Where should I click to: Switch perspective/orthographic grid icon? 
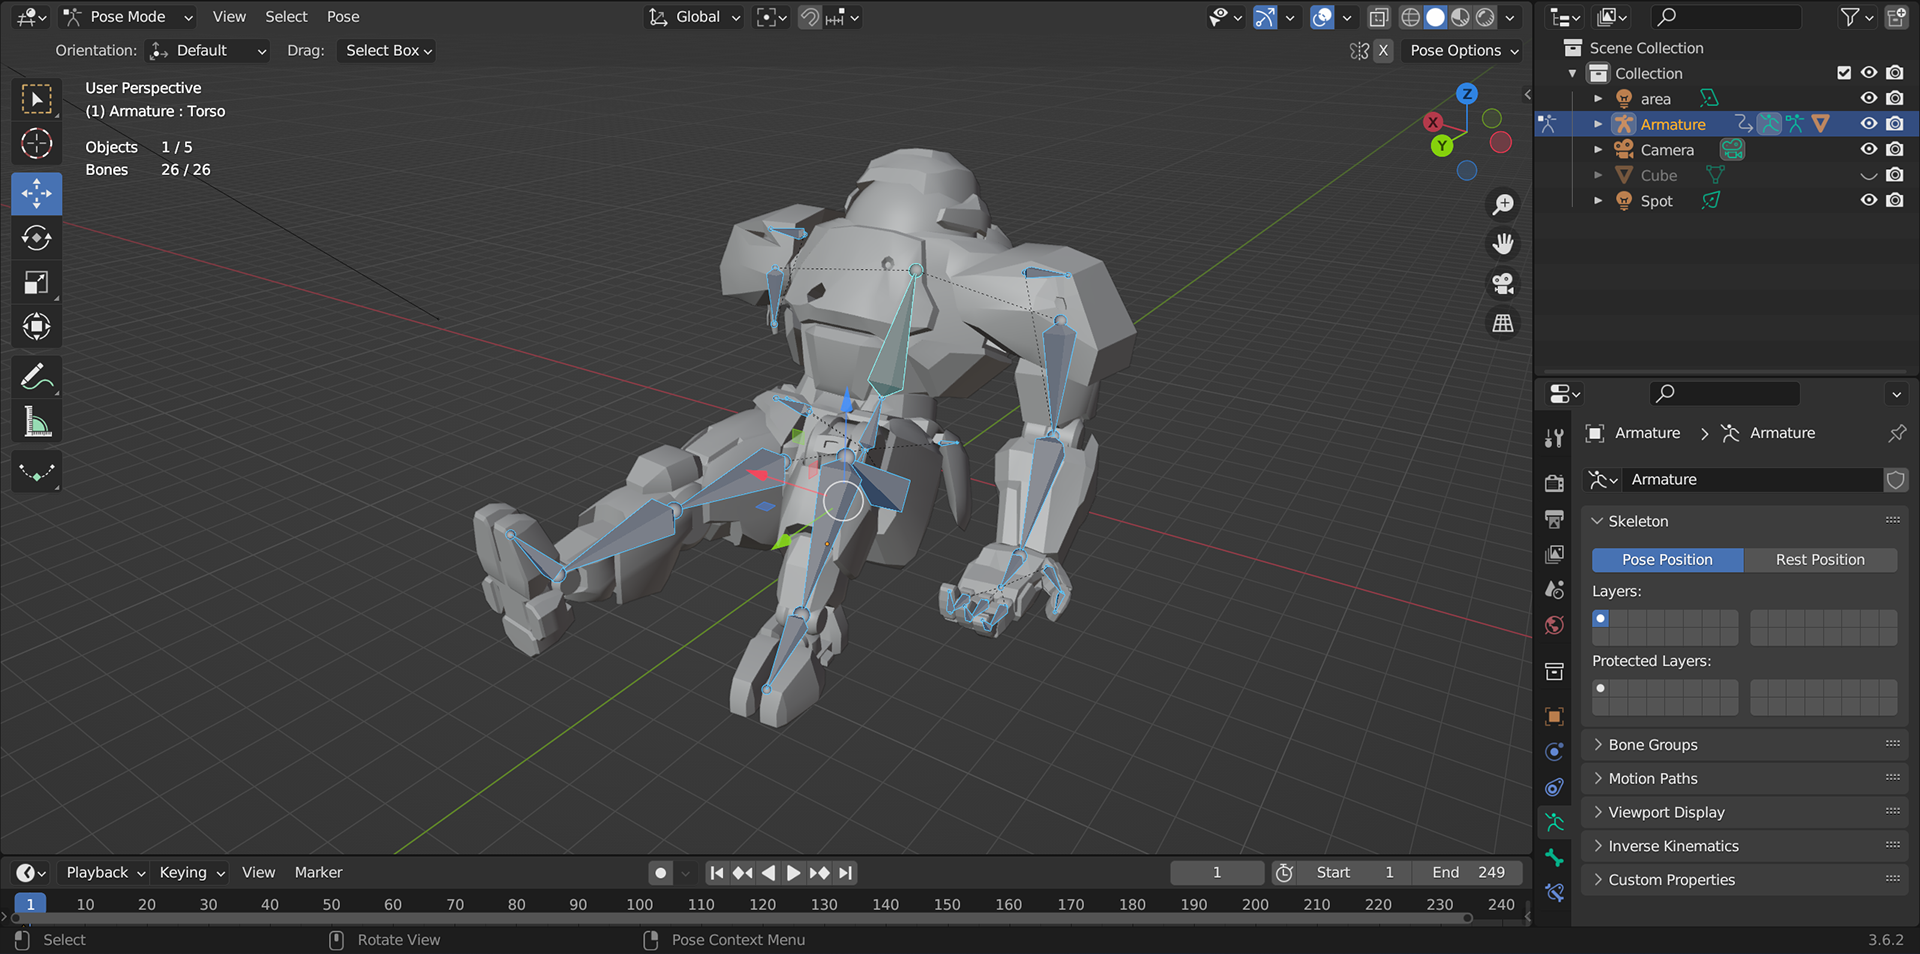coord(1503,323)
